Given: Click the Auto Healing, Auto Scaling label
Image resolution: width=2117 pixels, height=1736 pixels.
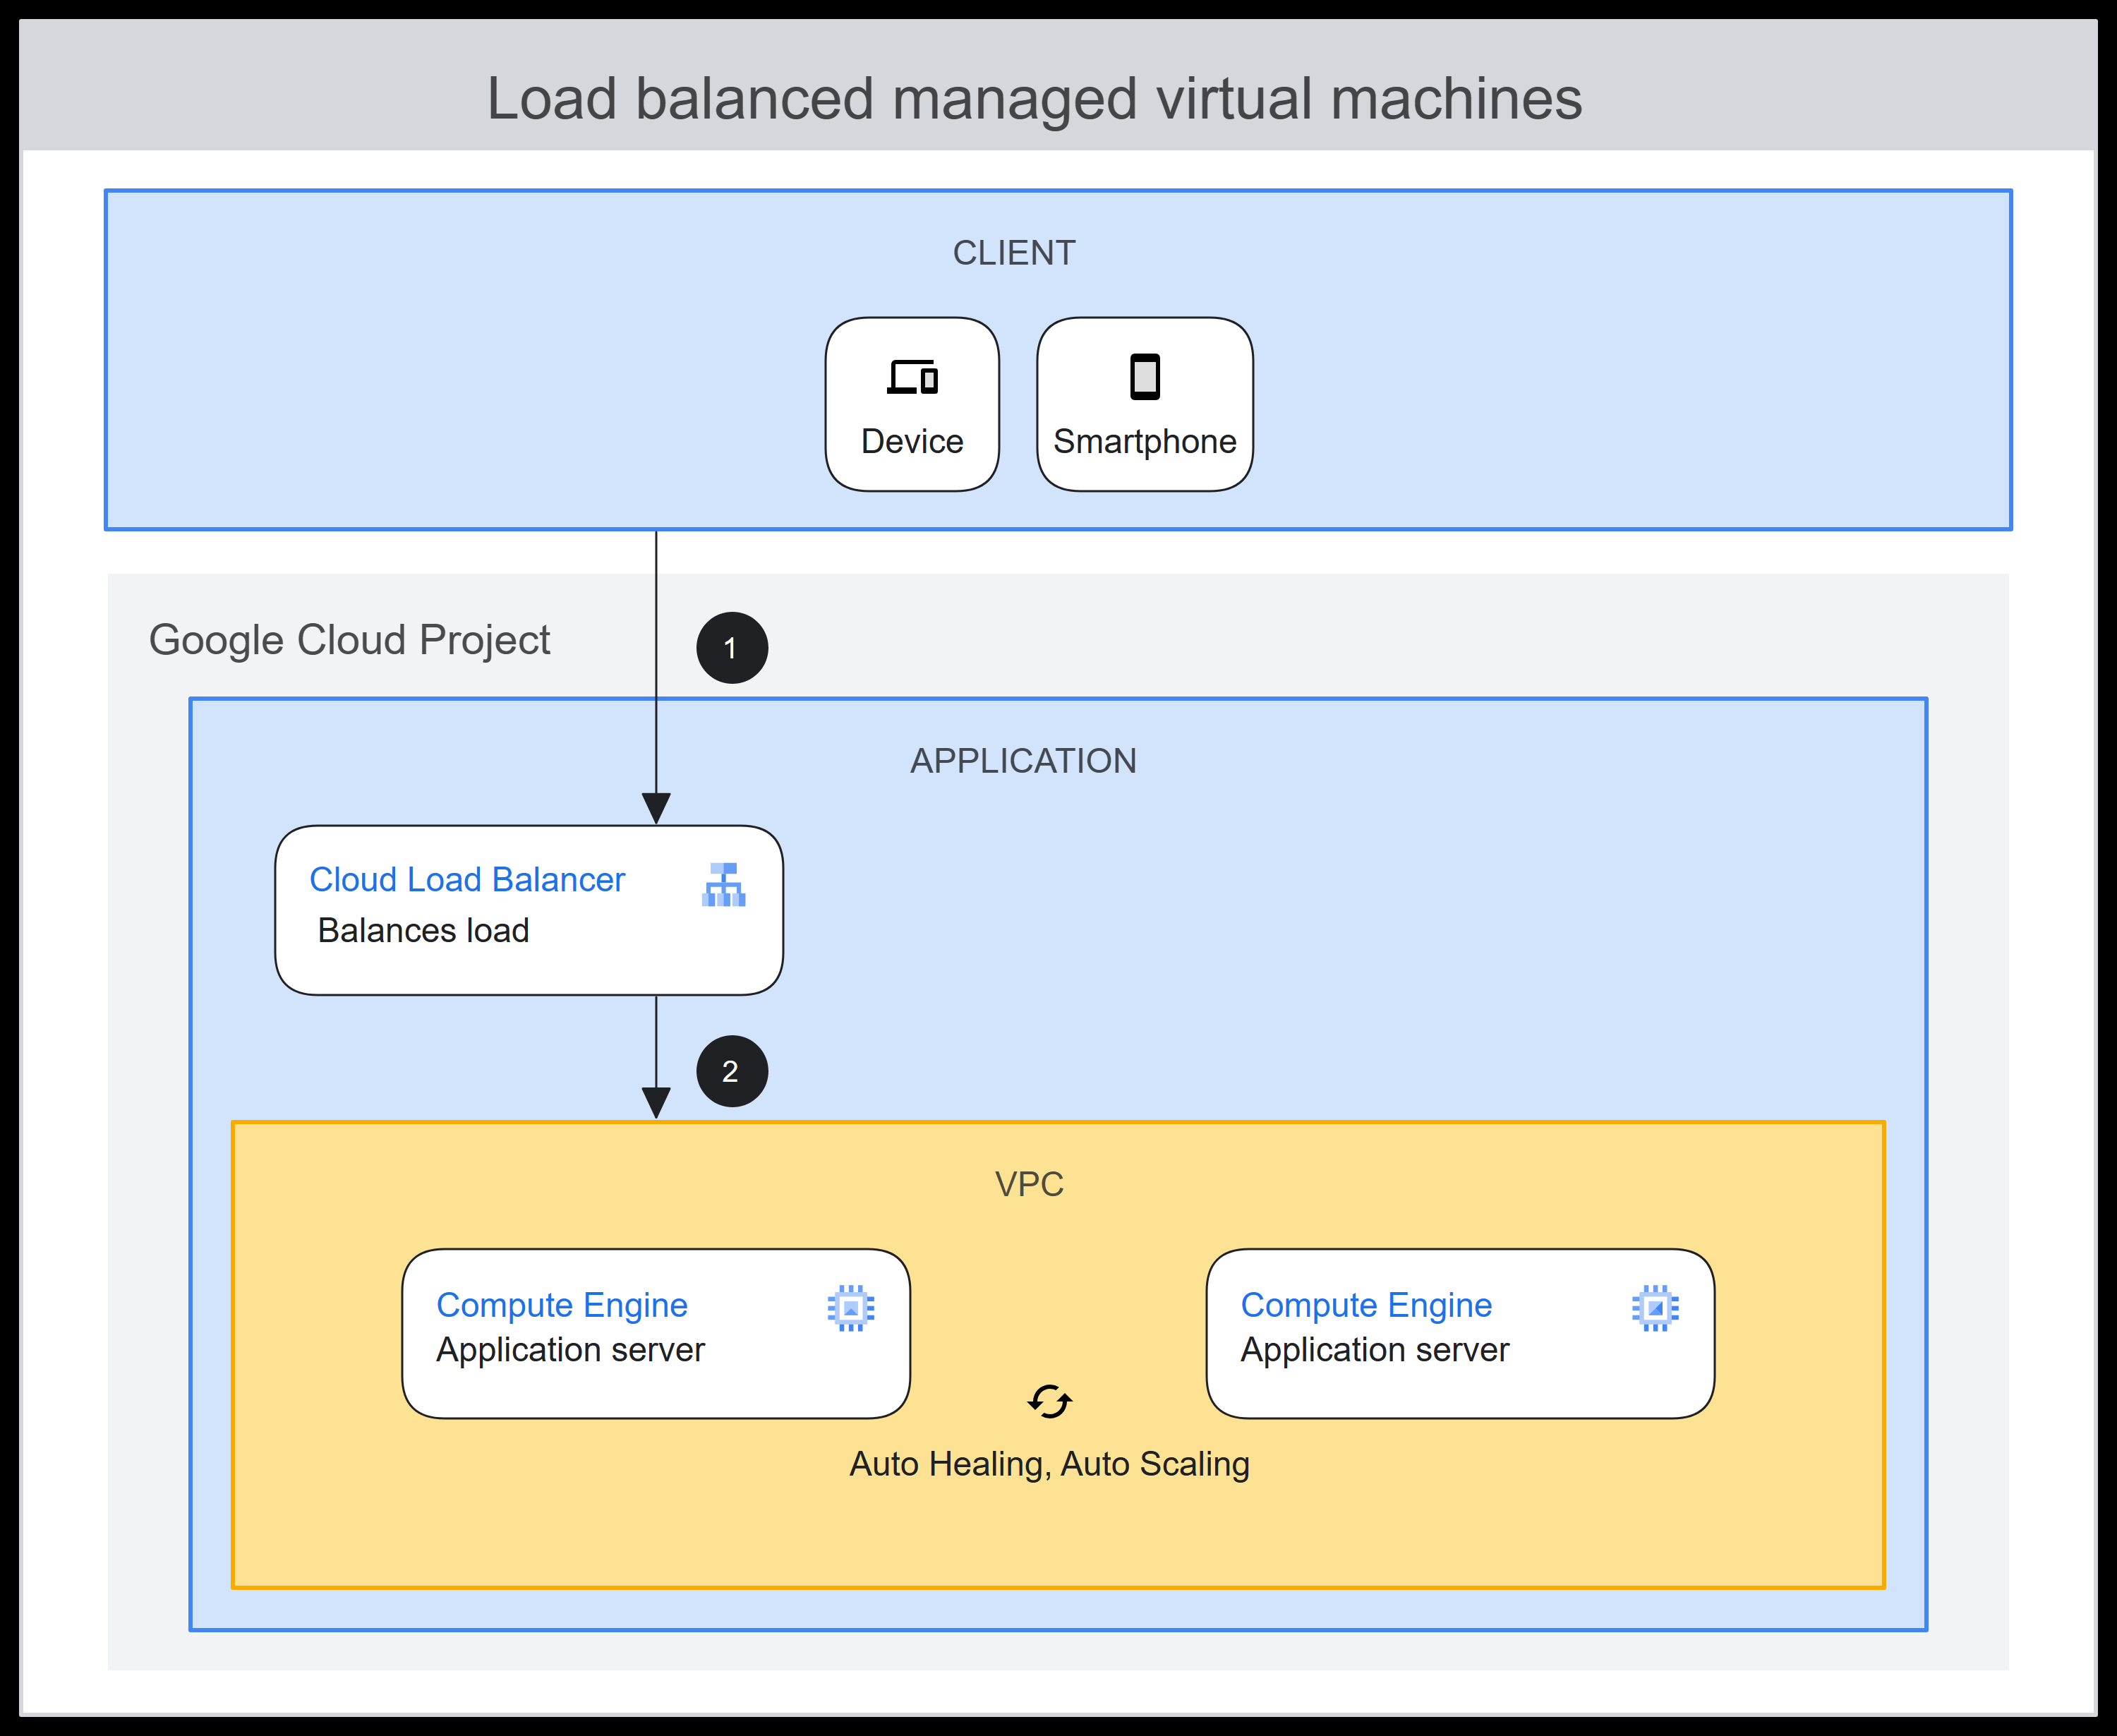Looking at the screenshot, I should (x=1050, y=1464).
